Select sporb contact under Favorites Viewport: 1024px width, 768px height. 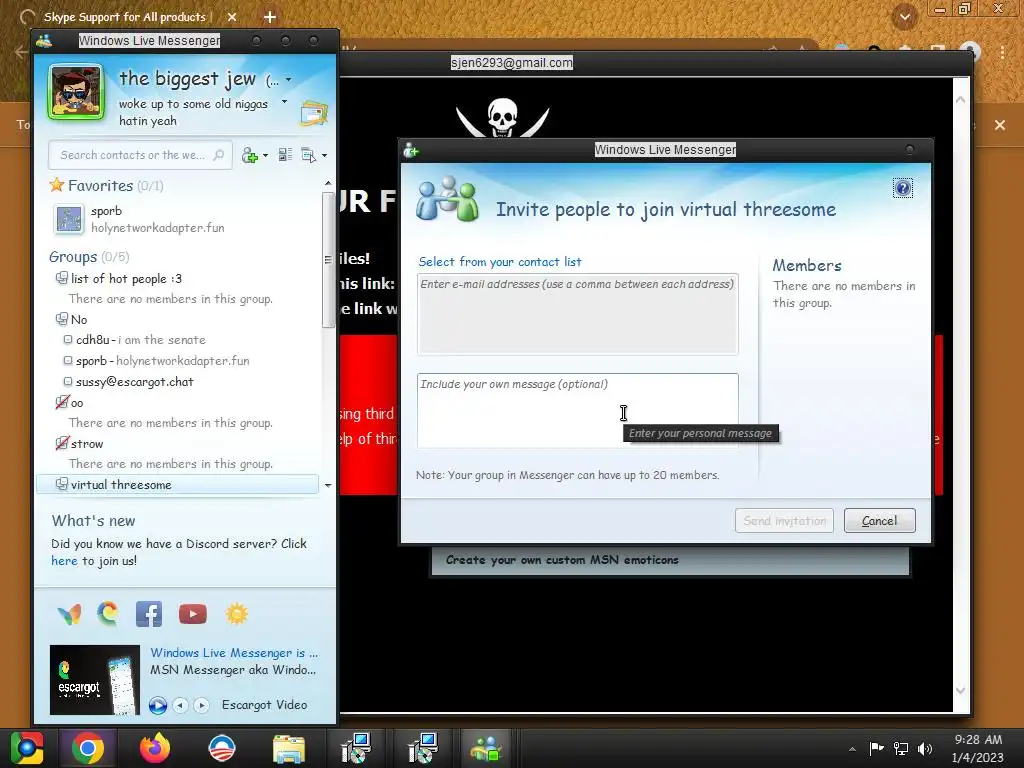(176, 219)
